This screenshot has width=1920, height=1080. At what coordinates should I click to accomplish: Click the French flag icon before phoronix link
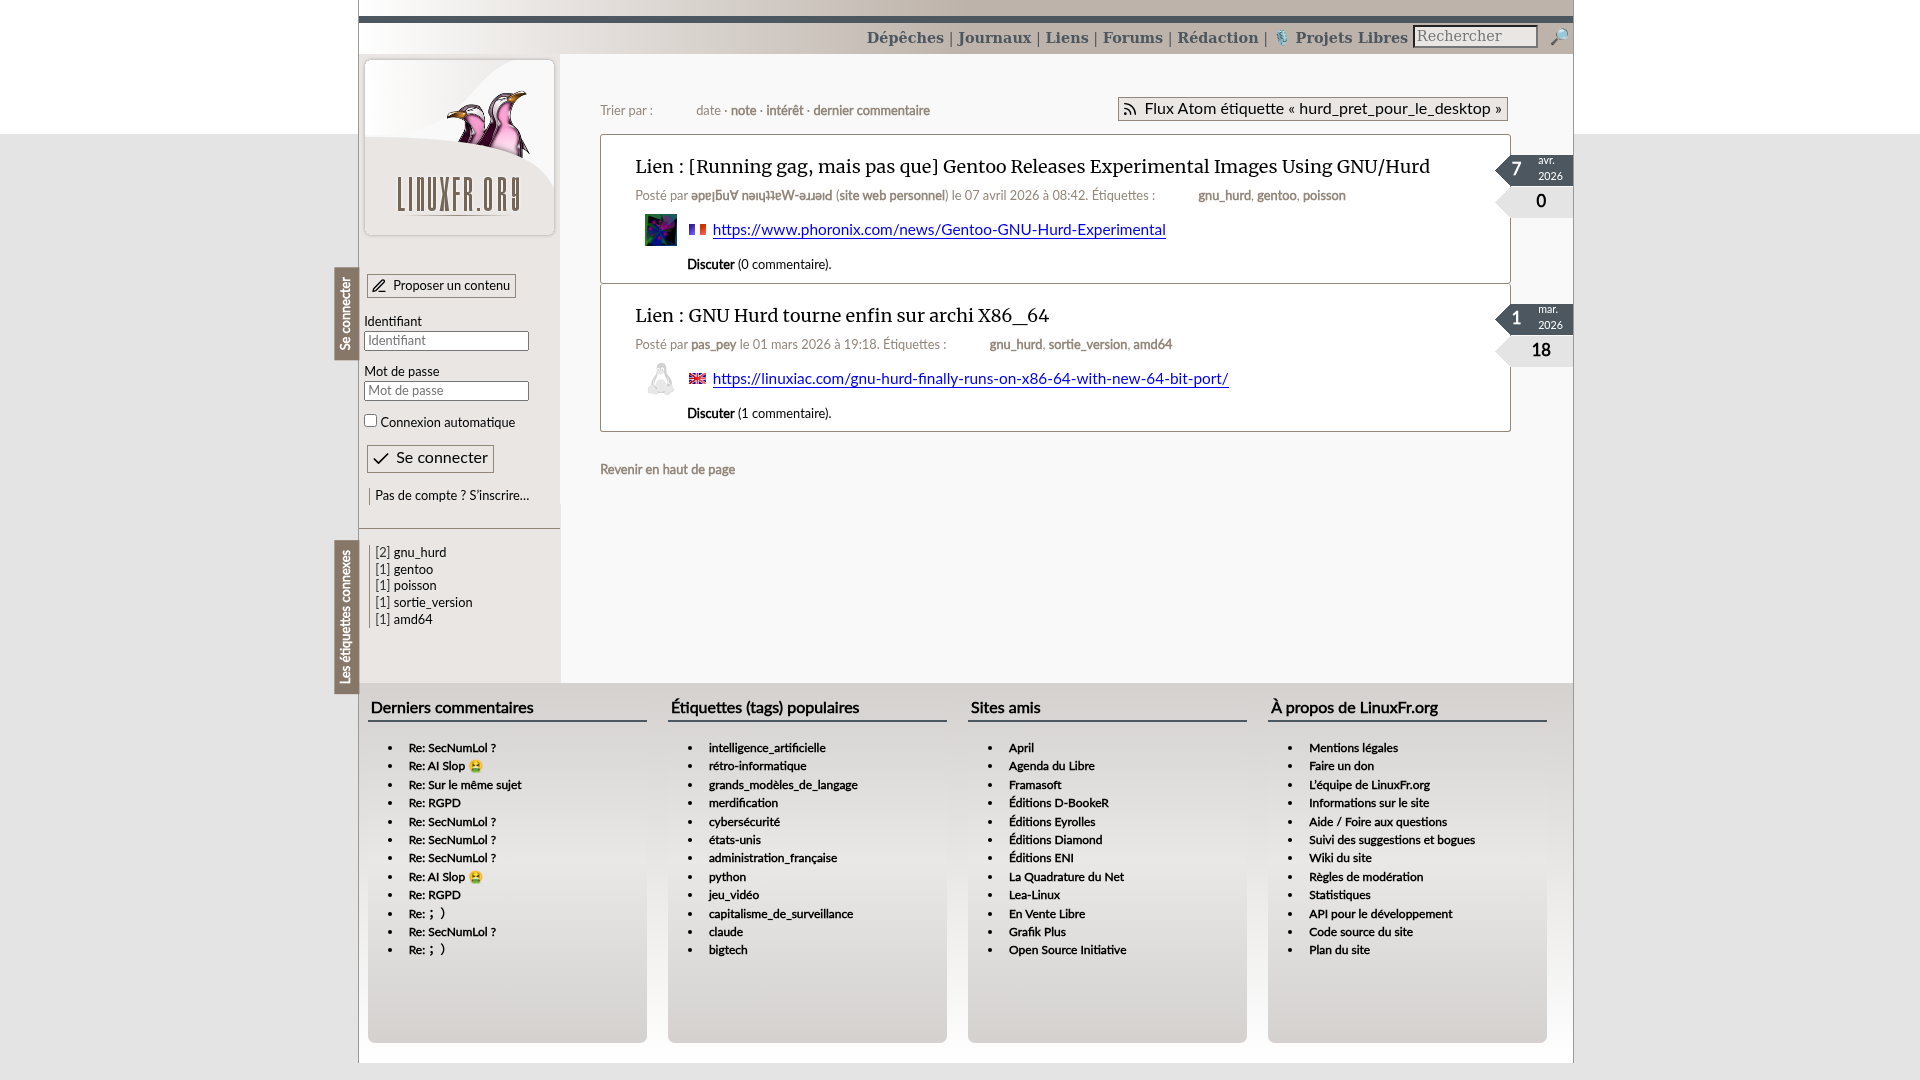697,230
